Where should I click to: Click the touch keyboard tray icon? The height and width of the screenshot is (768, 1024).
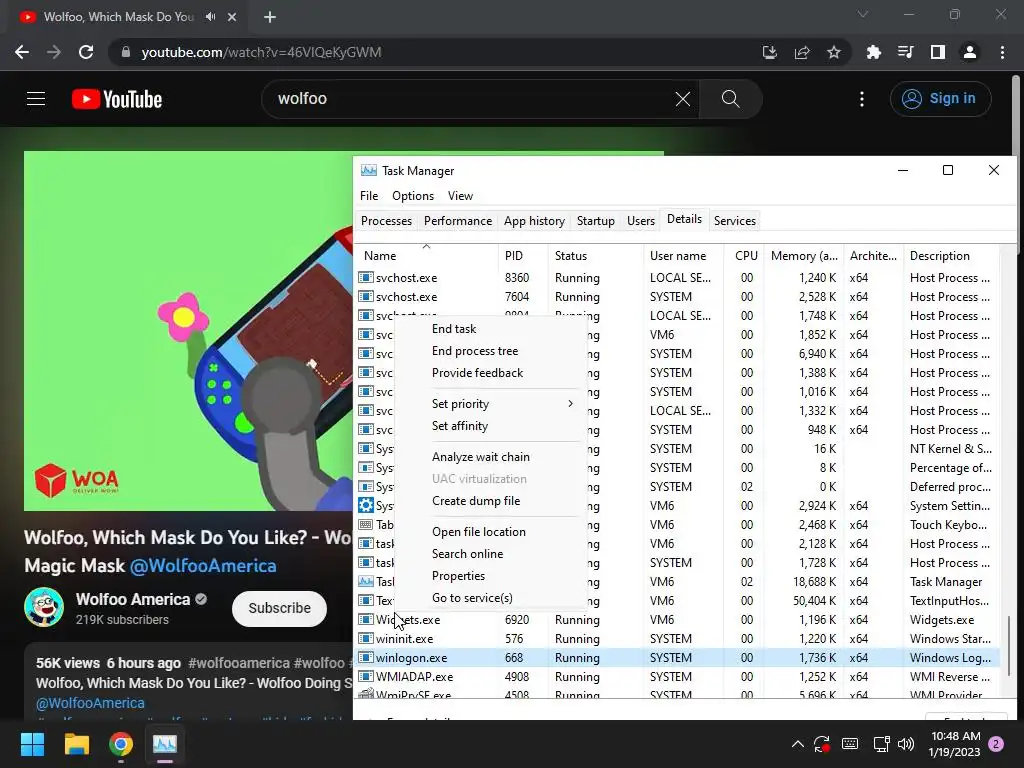pos(850,744)
